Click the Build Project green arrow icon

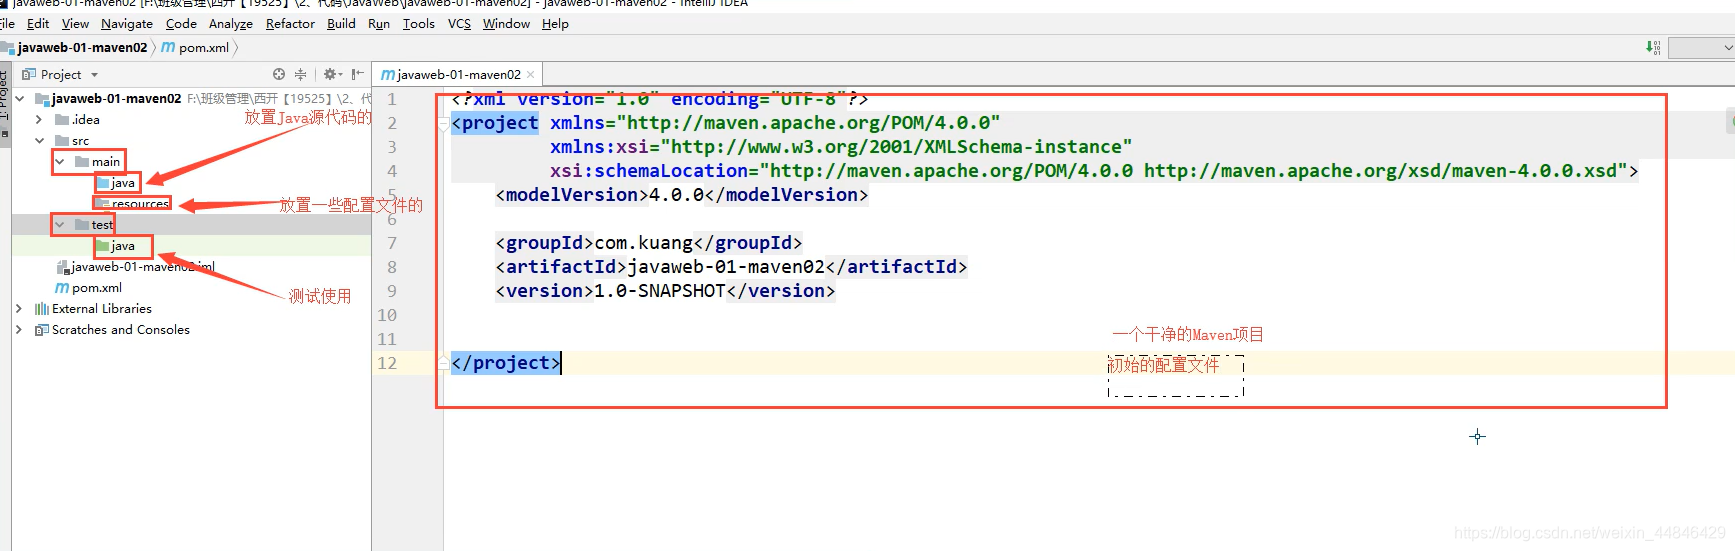pos(1652,47)
